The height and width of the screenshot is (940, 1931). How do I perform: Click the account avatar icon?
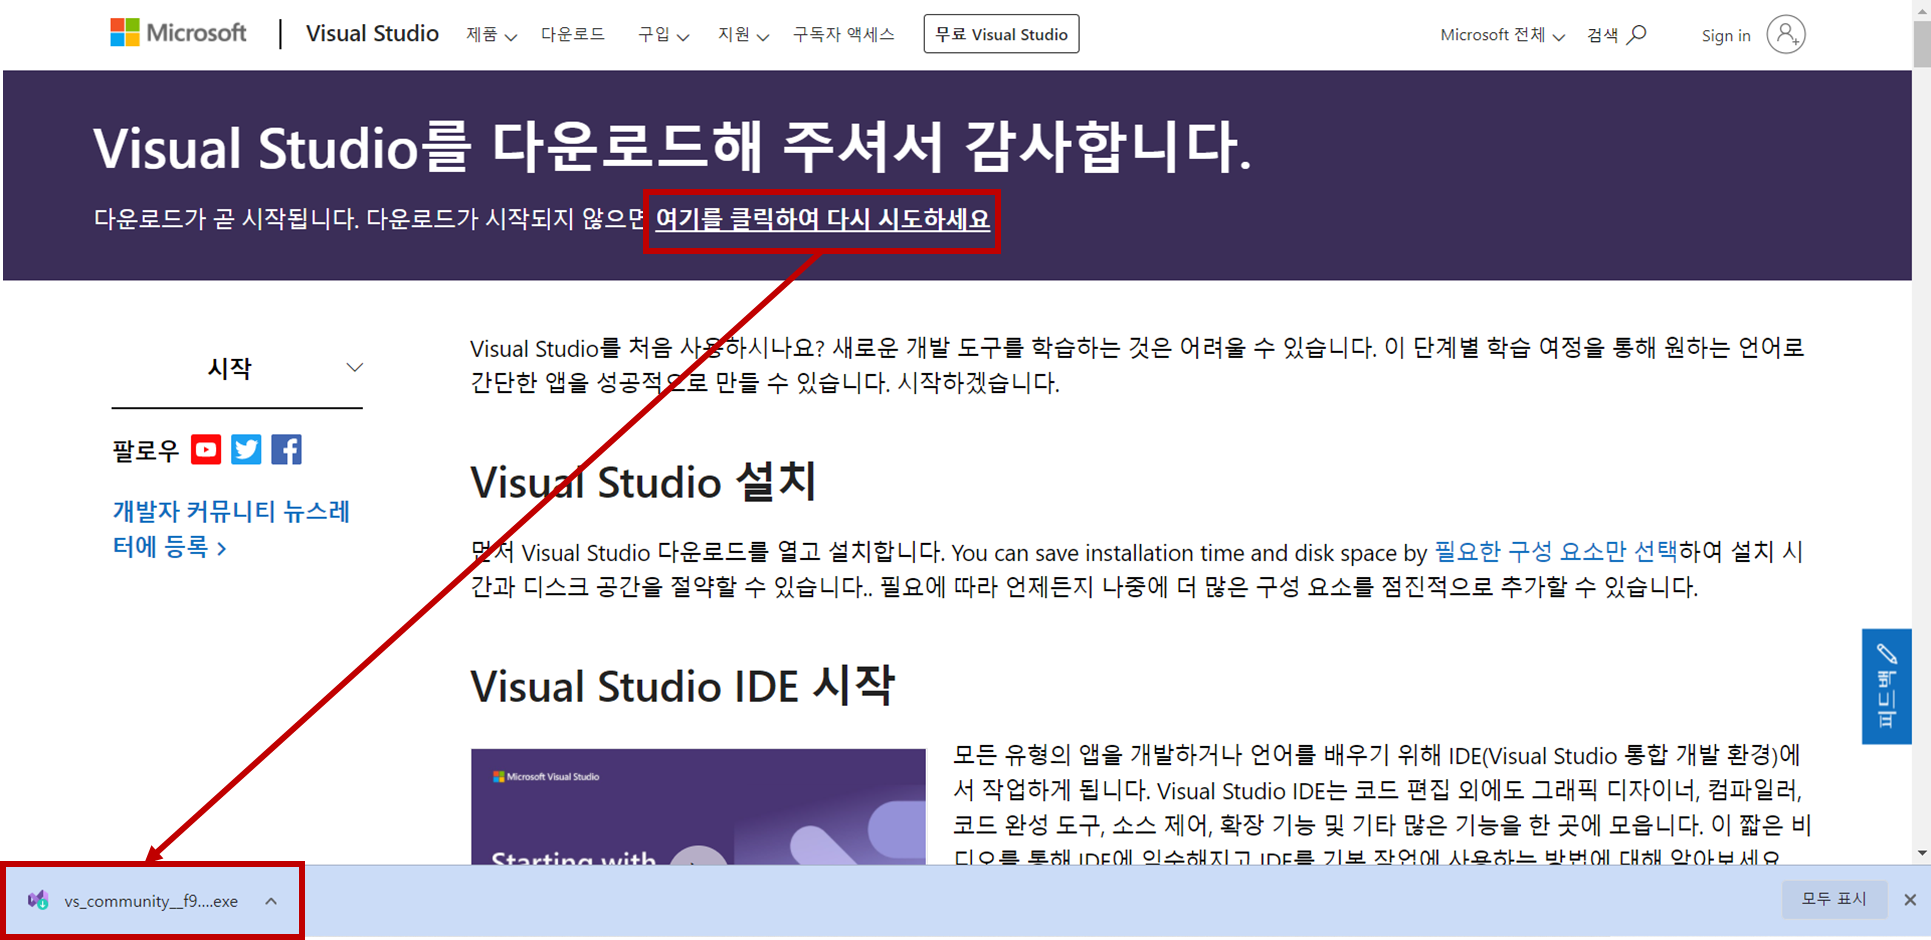coord(1785,35)
